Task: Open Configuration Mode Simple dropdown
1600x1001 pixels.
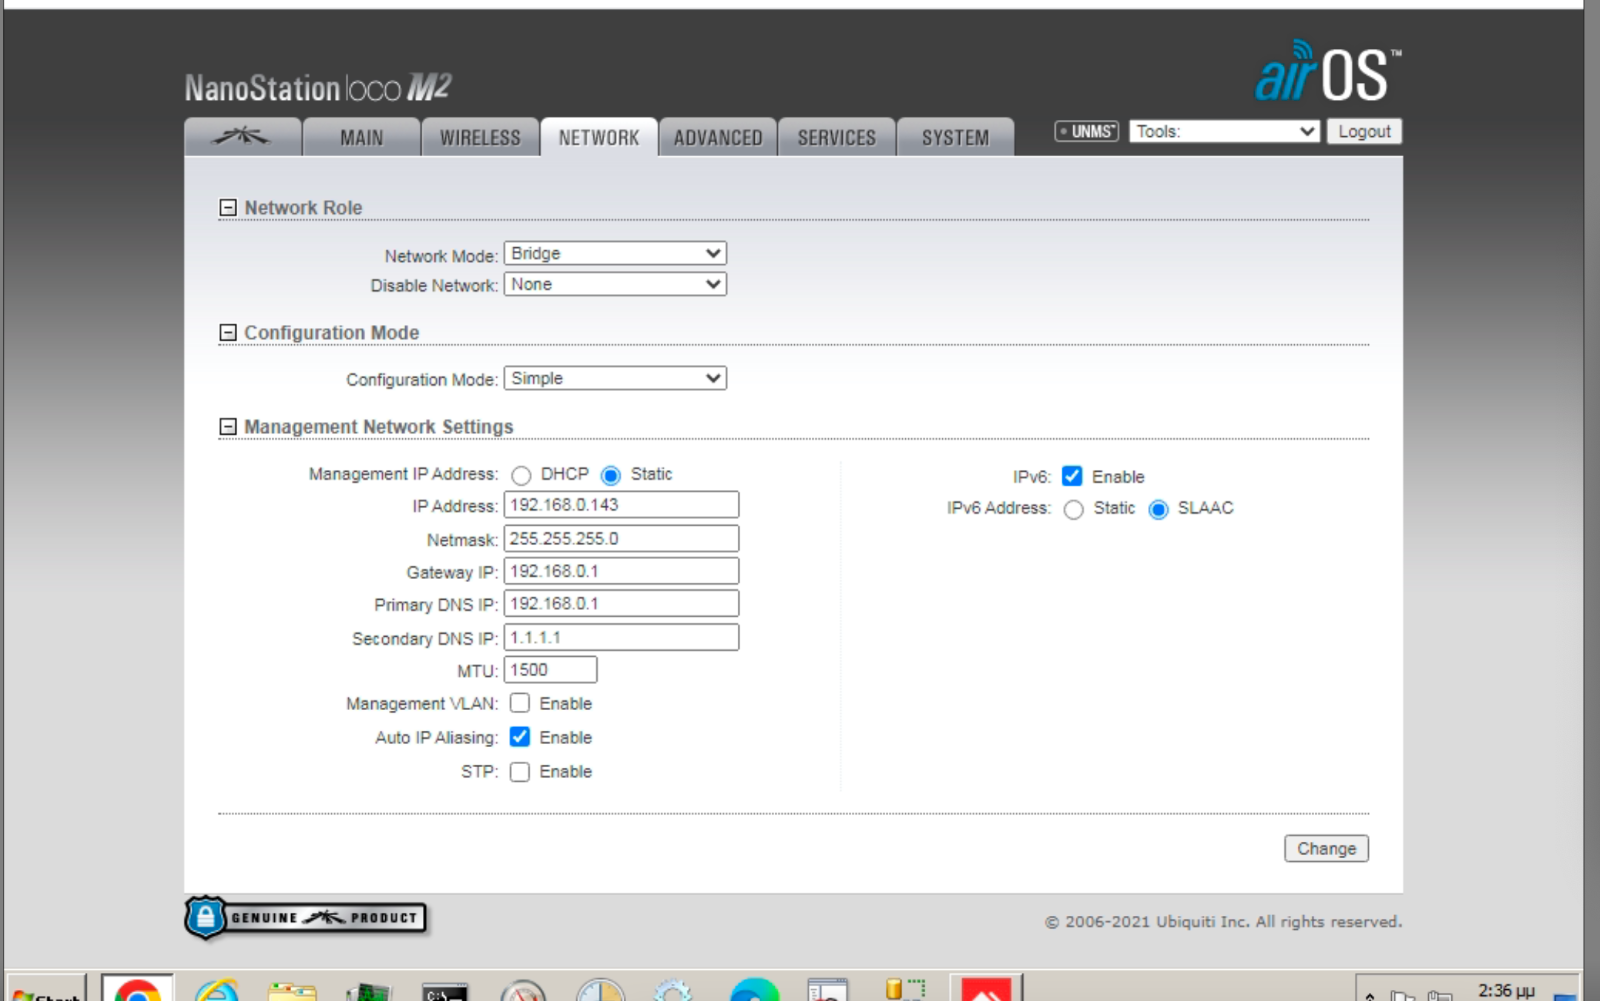Action: 615,378
